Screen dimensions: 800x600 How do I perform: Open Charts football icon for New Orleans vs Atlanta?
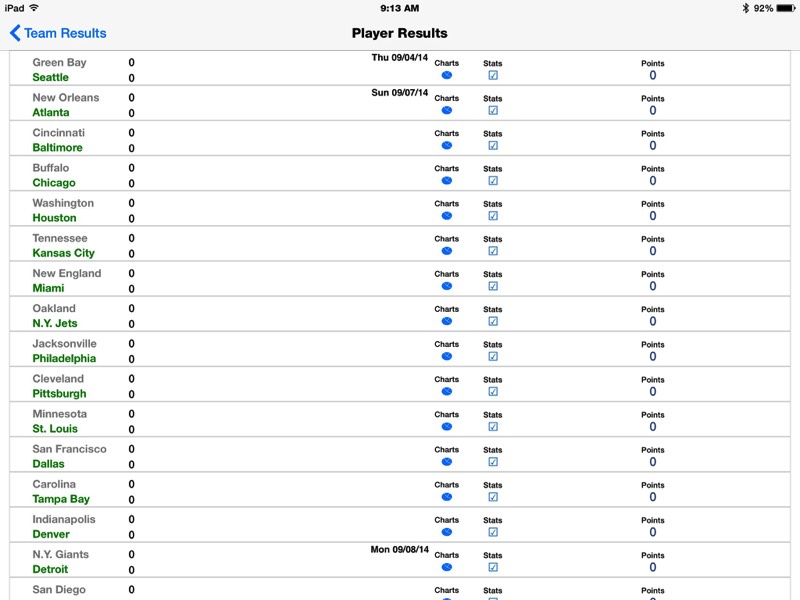point(446,111)
